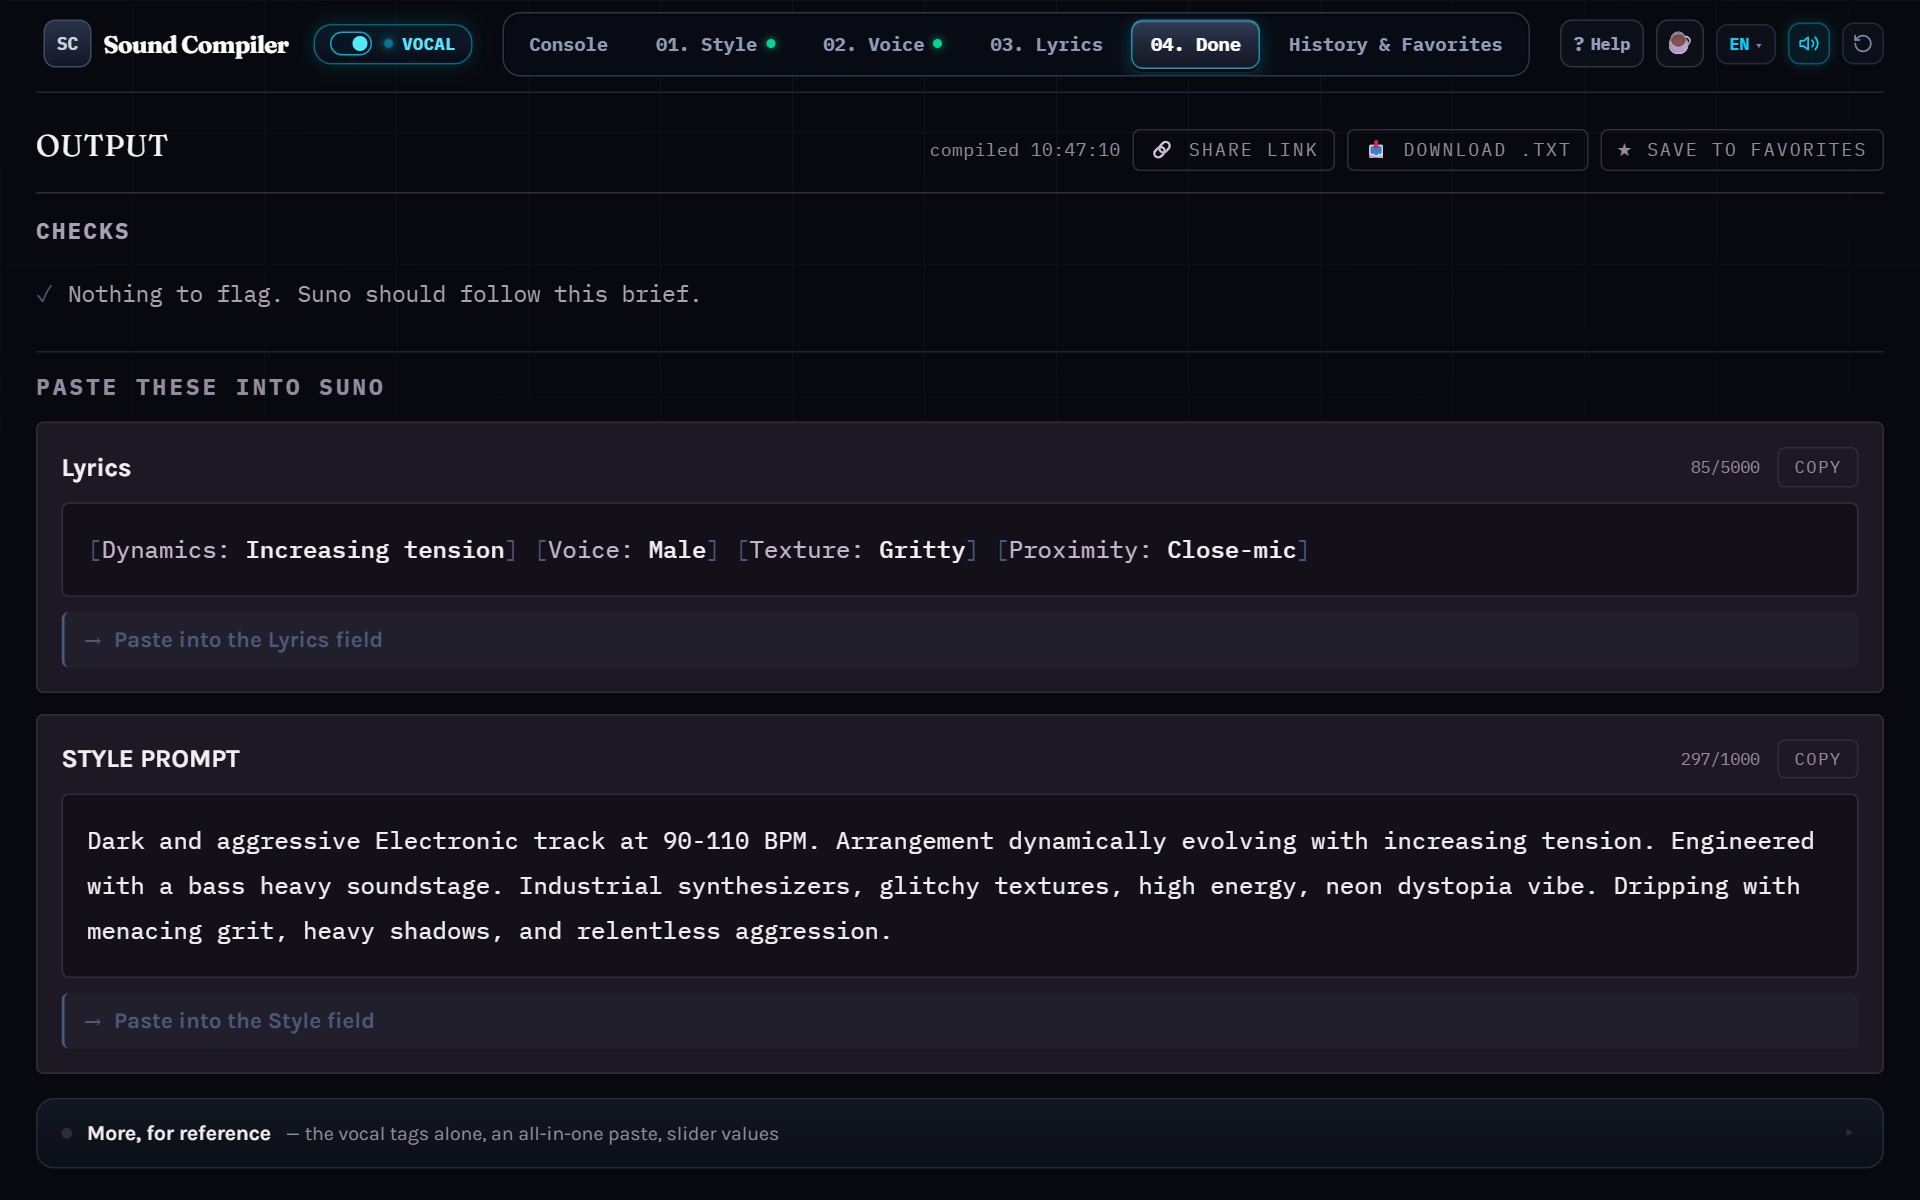This screenshot has height=1200, width=1920.
Task: Click the STYLE PROMPT card heading
Action: click(151, 759)
